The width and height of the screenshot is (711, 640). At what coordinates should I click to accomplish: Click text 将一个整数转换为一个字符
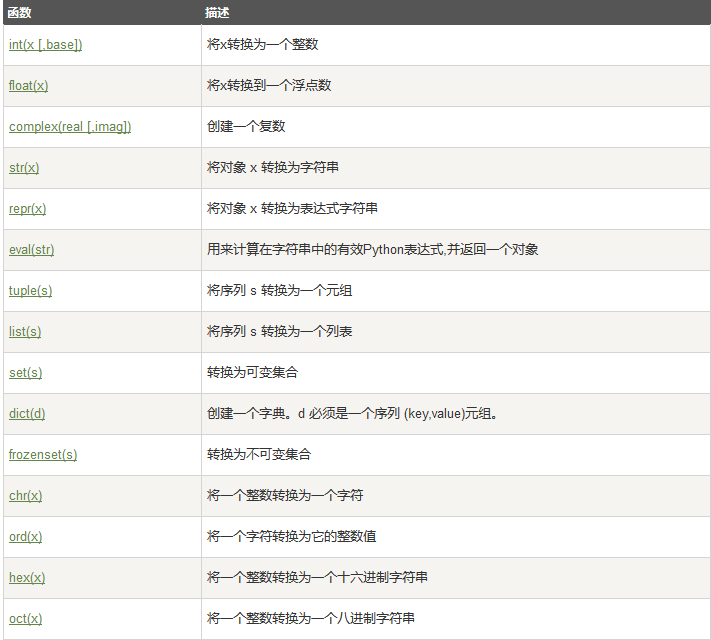(285, 495)
